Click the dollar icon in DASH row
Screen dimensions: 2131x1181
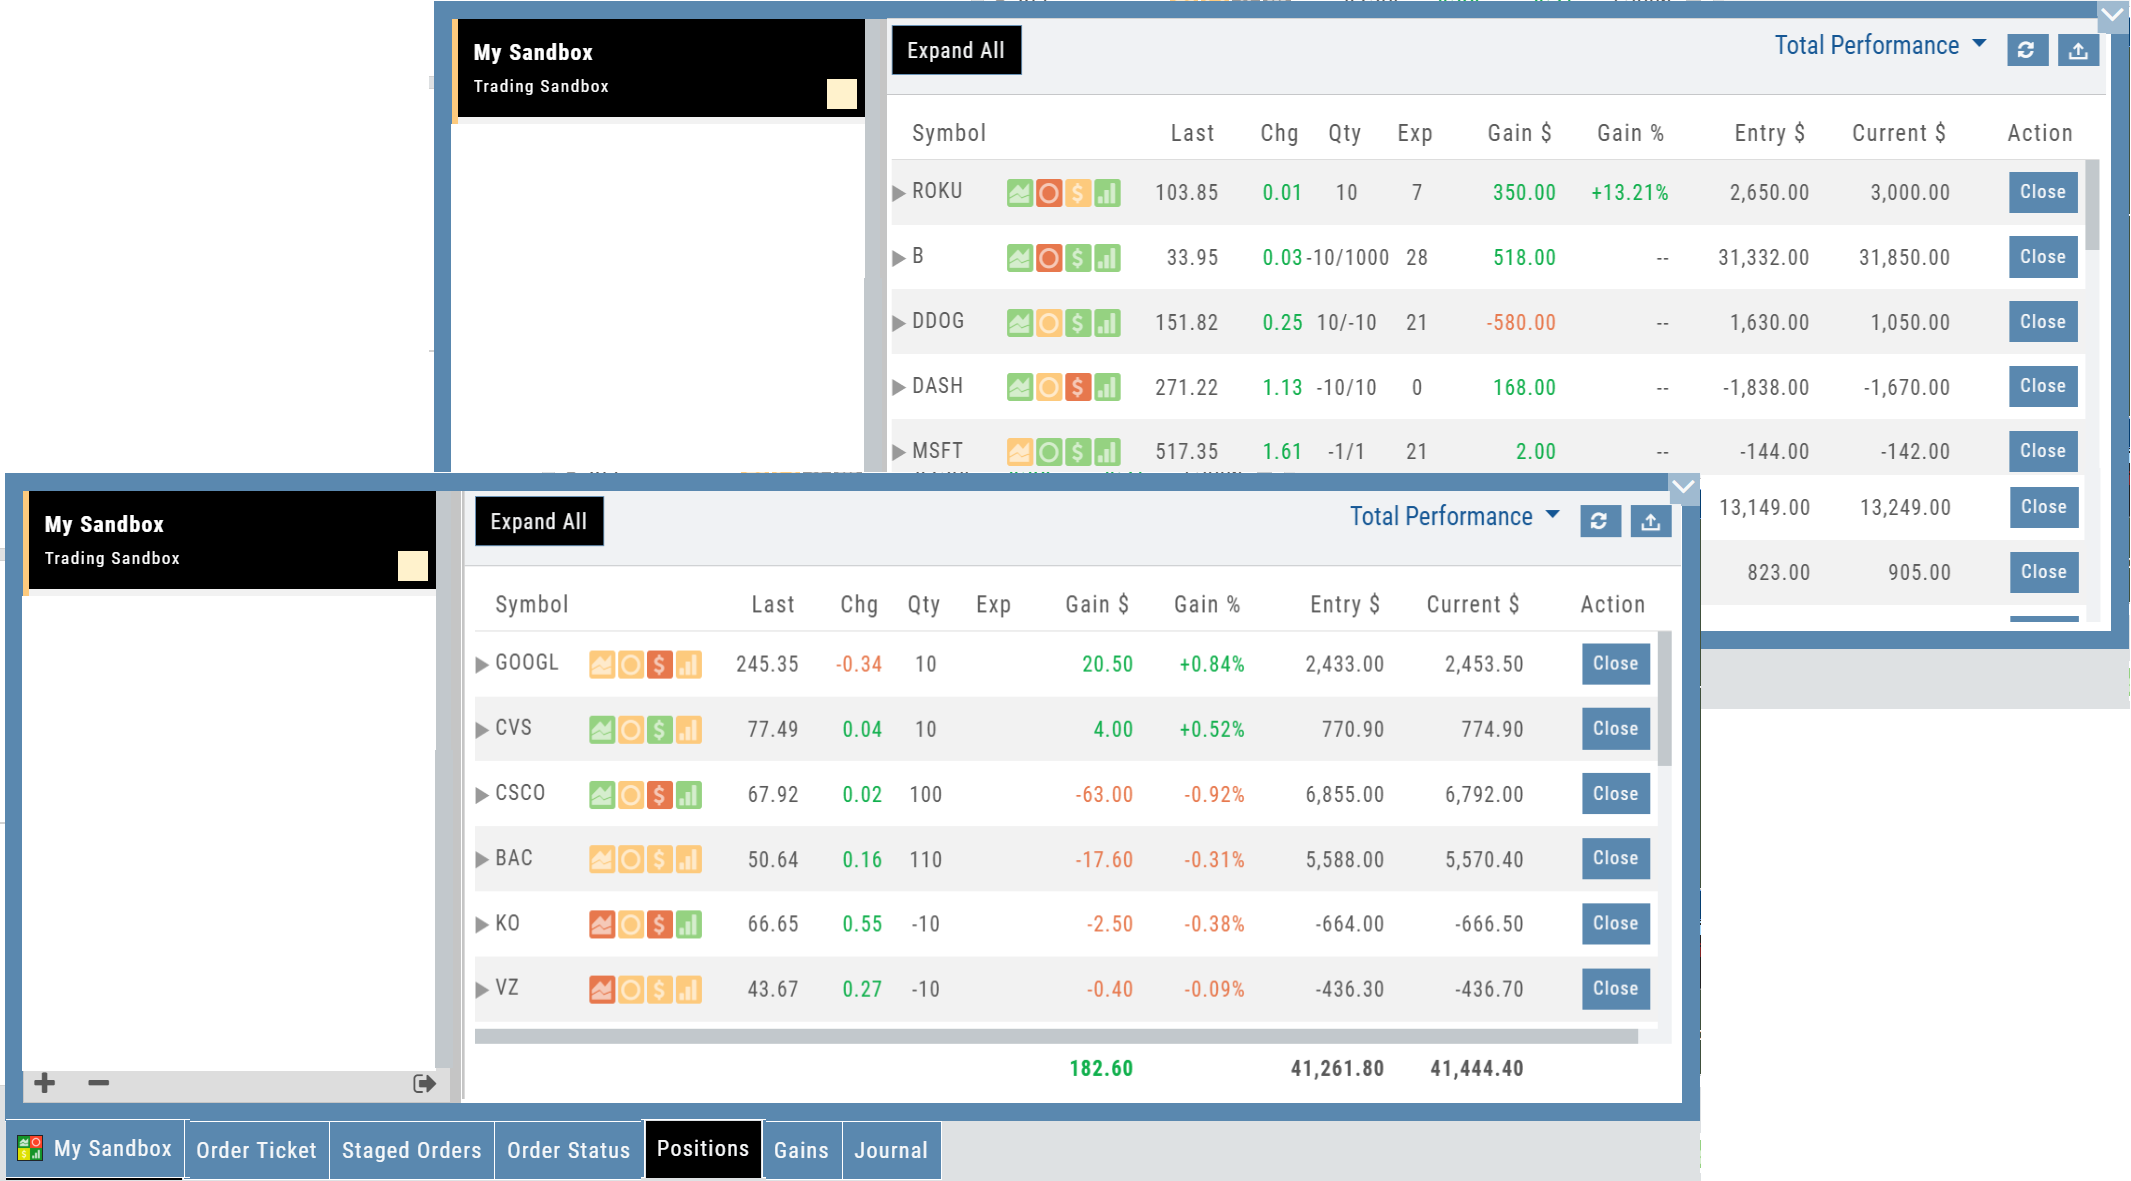point(1077,388)
